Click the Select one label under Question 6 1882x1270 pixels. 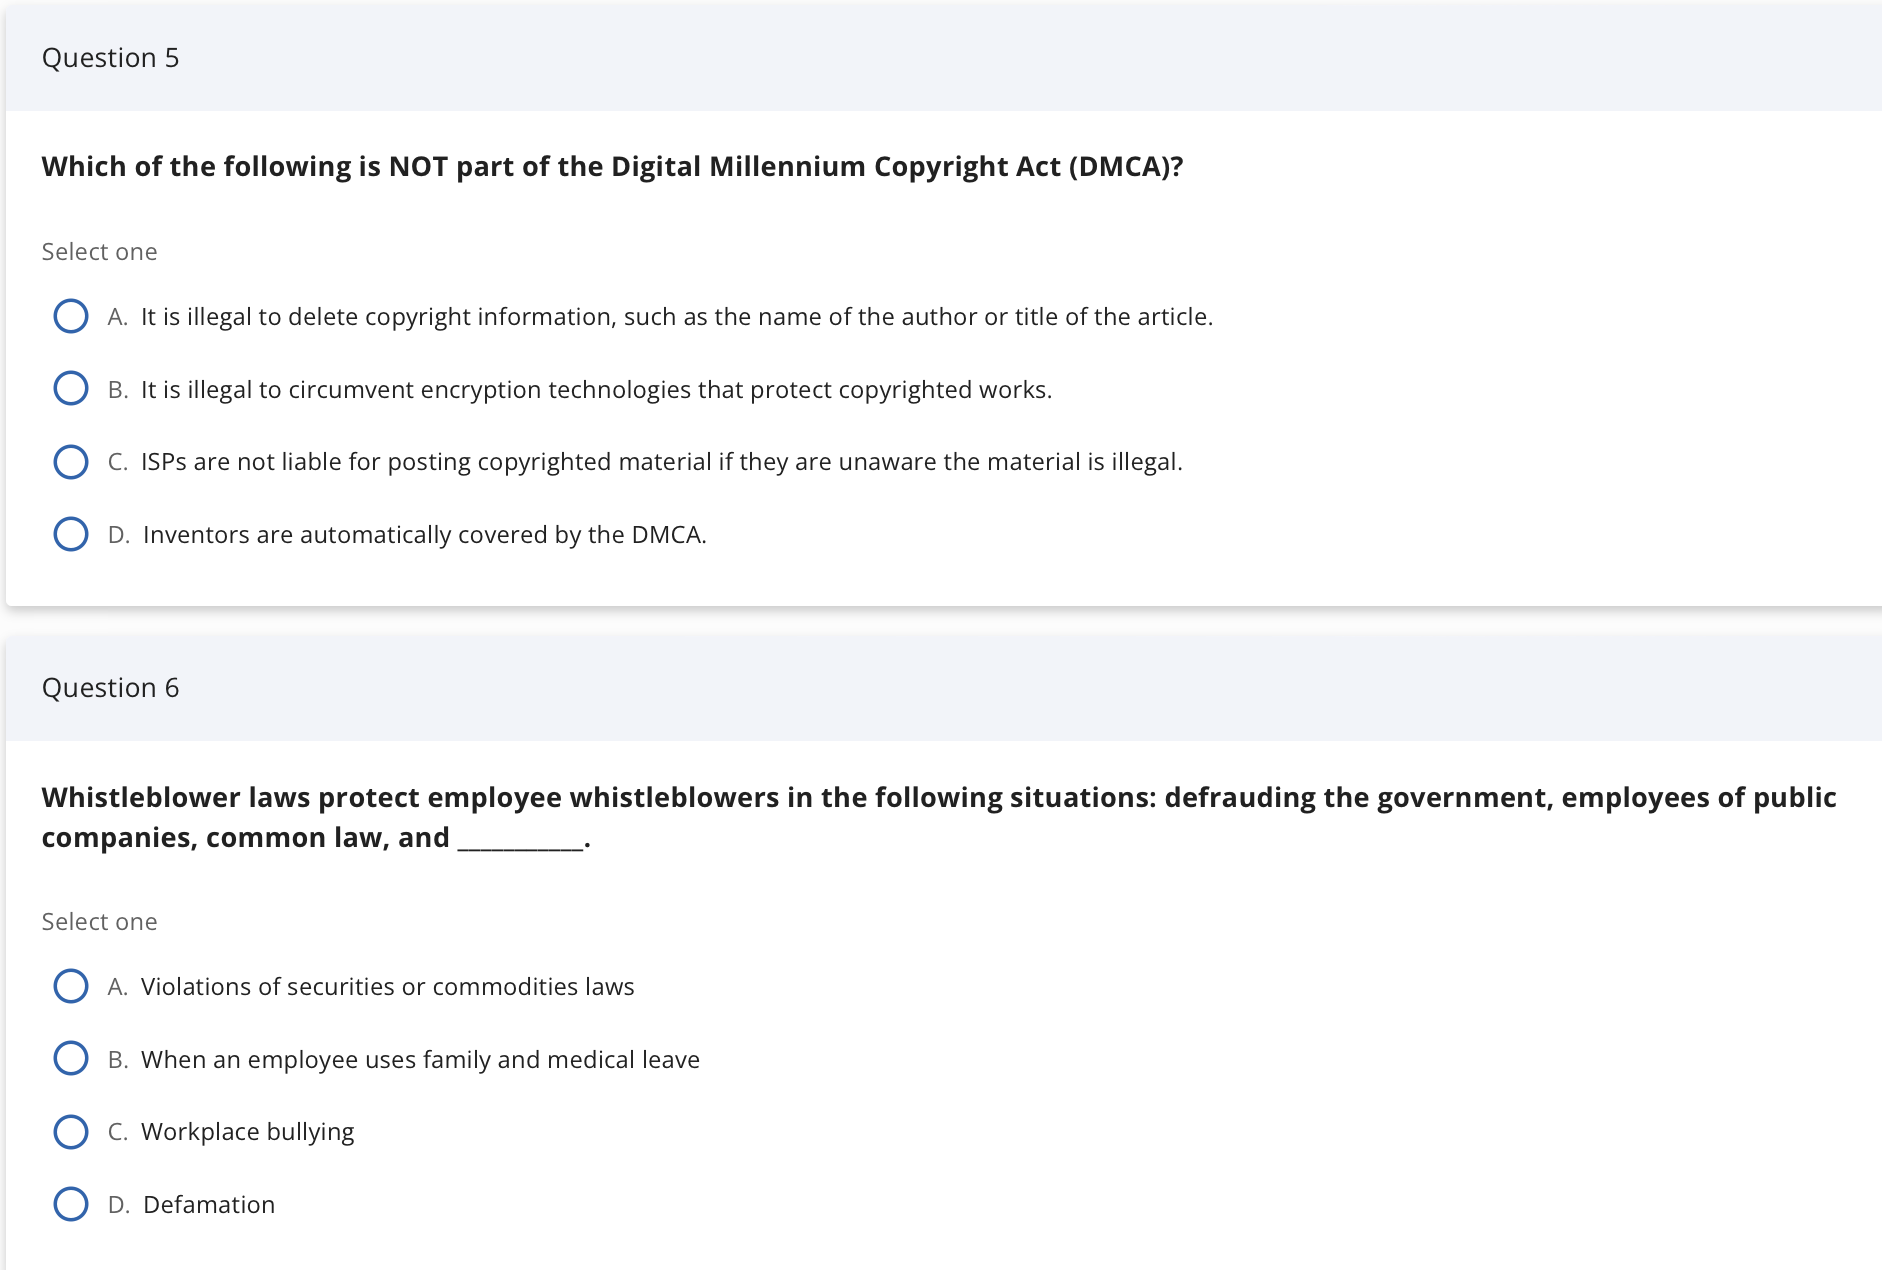tap(99, 921)
